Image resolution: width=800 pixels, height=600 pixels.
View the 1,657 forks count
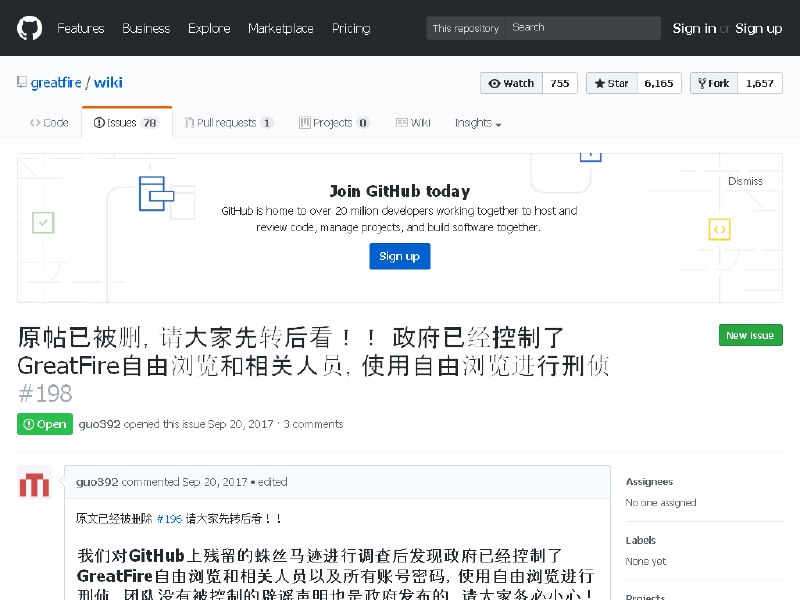click(x=760, y=83)
